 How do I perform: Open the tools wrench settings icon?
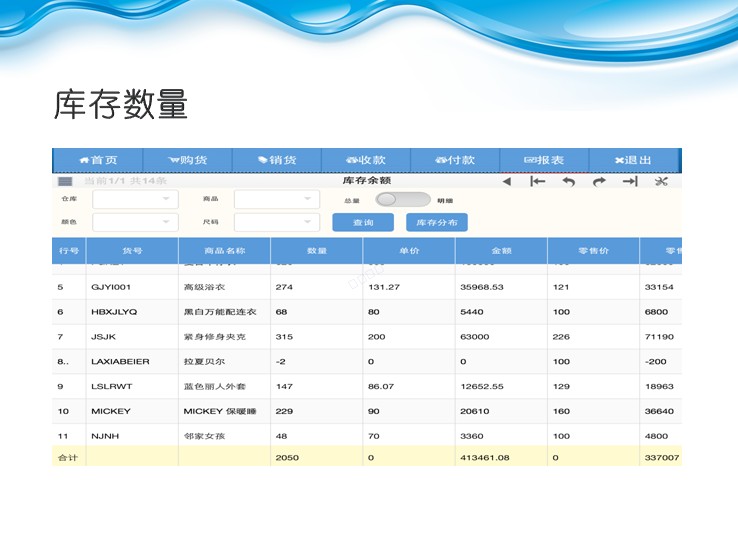[x=661, y=181]
